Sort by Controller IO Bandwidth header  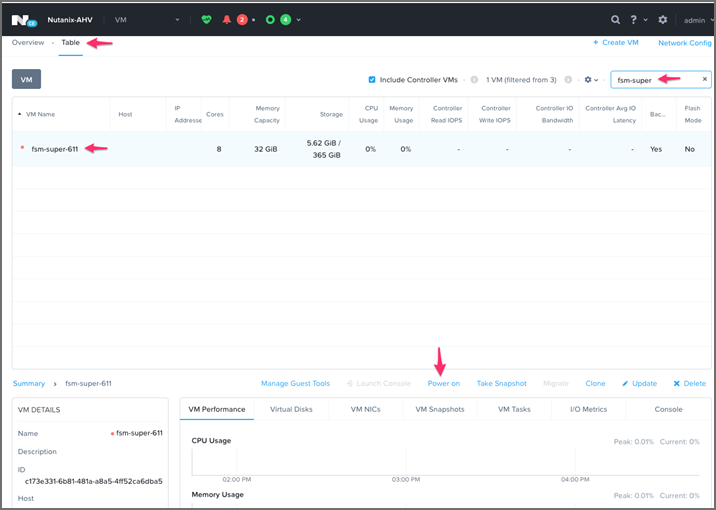554,114
